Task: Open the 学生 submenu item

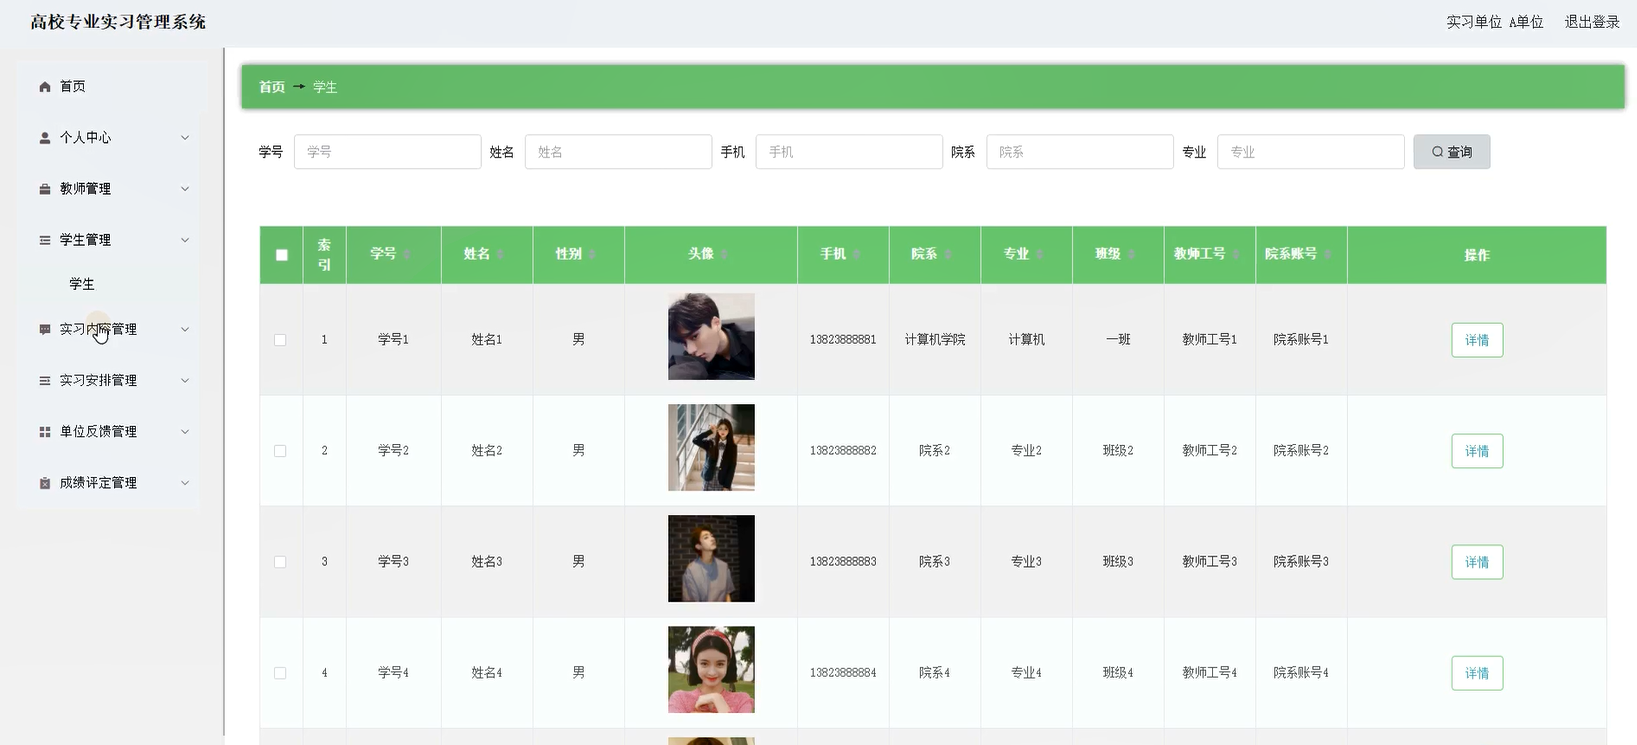Action: point(82,284)
